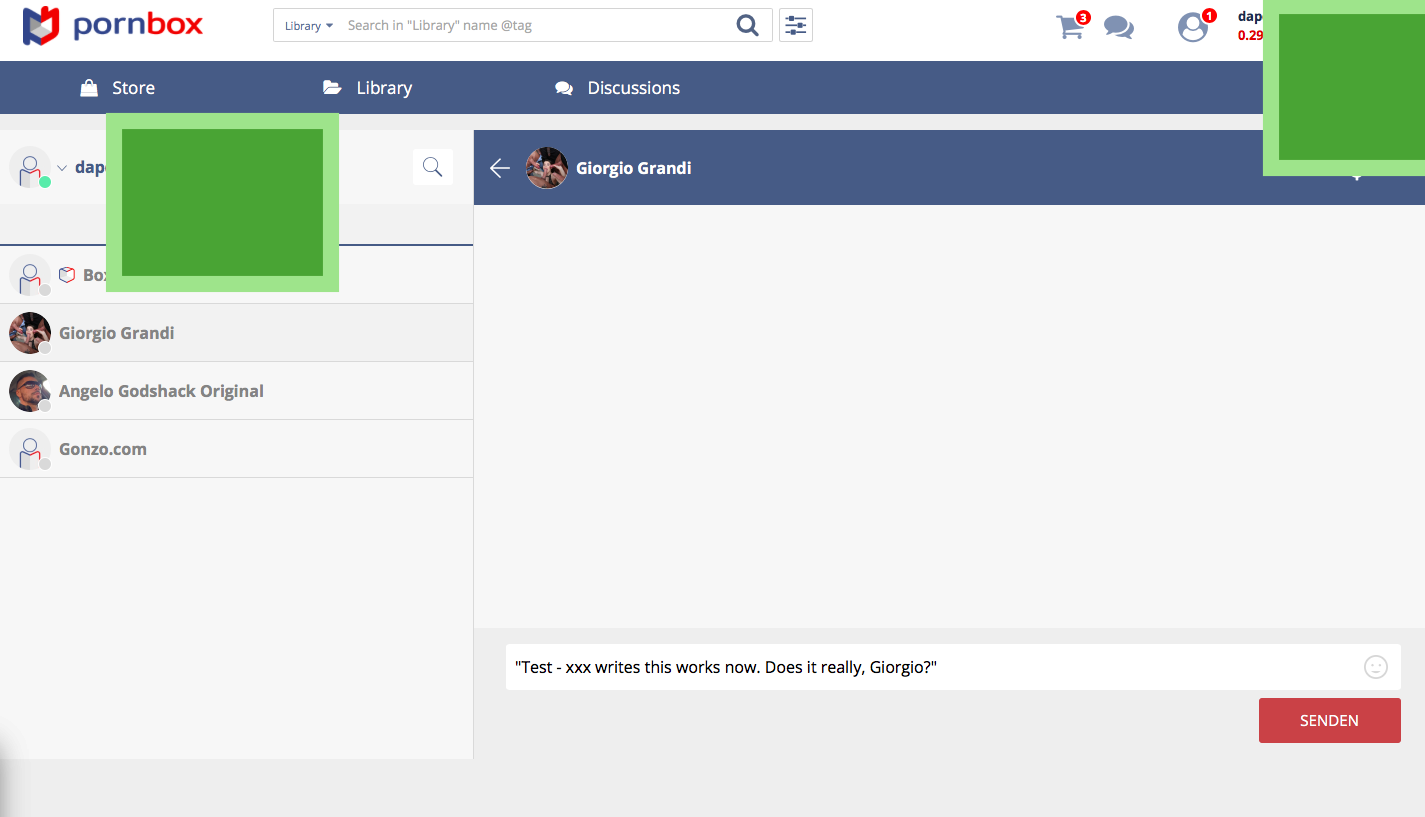Screen dimensions: 1425x817
Task: Click Giorgio Grandi avatar in chat header
Action: (x=547, y=168)
